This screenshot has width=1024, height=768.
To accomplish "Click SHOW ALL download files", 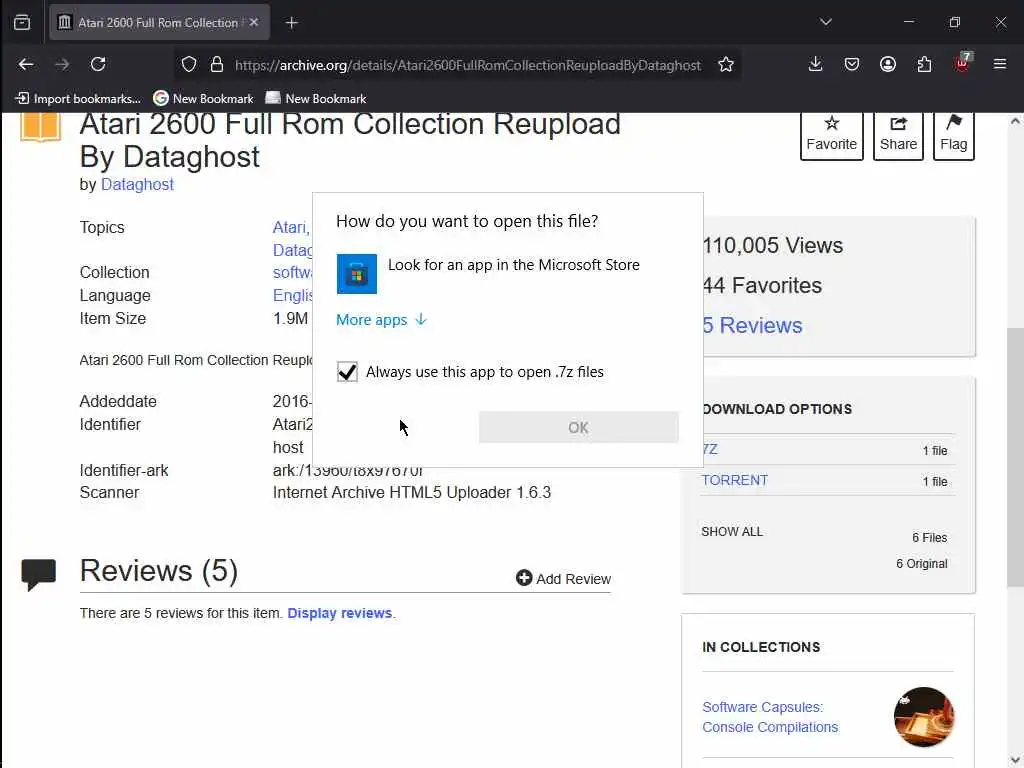I will click(732, 532).
